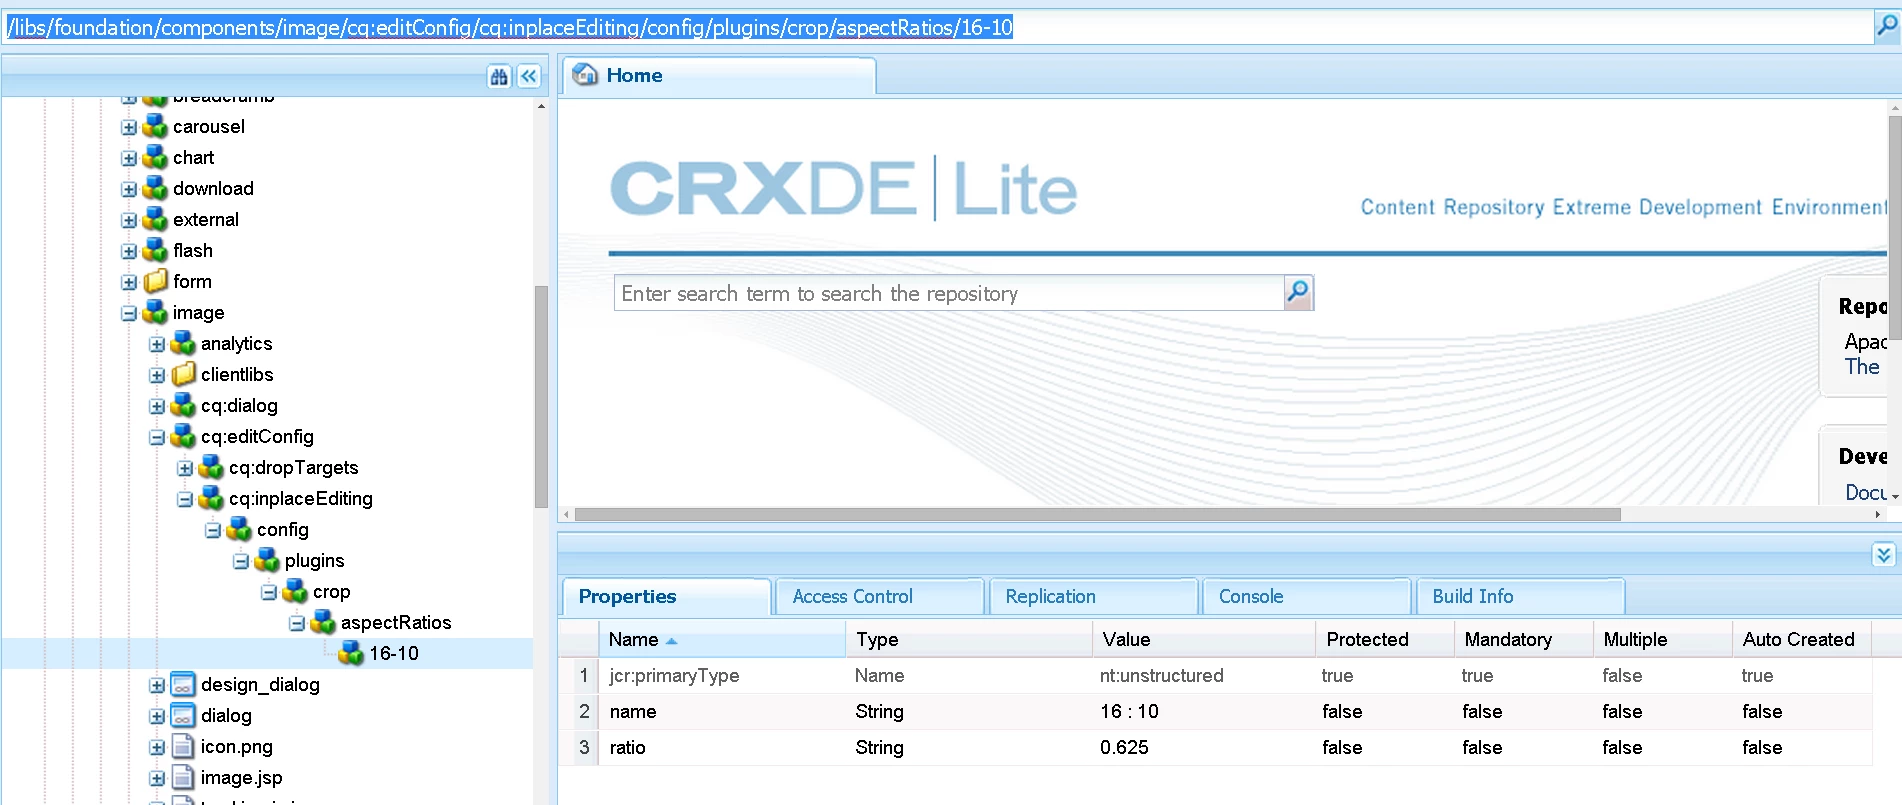Image resolution: width=1902 pixels, height=805 pixels.
Task: Click the analytics node icon
Action: (x=183, y=343)
